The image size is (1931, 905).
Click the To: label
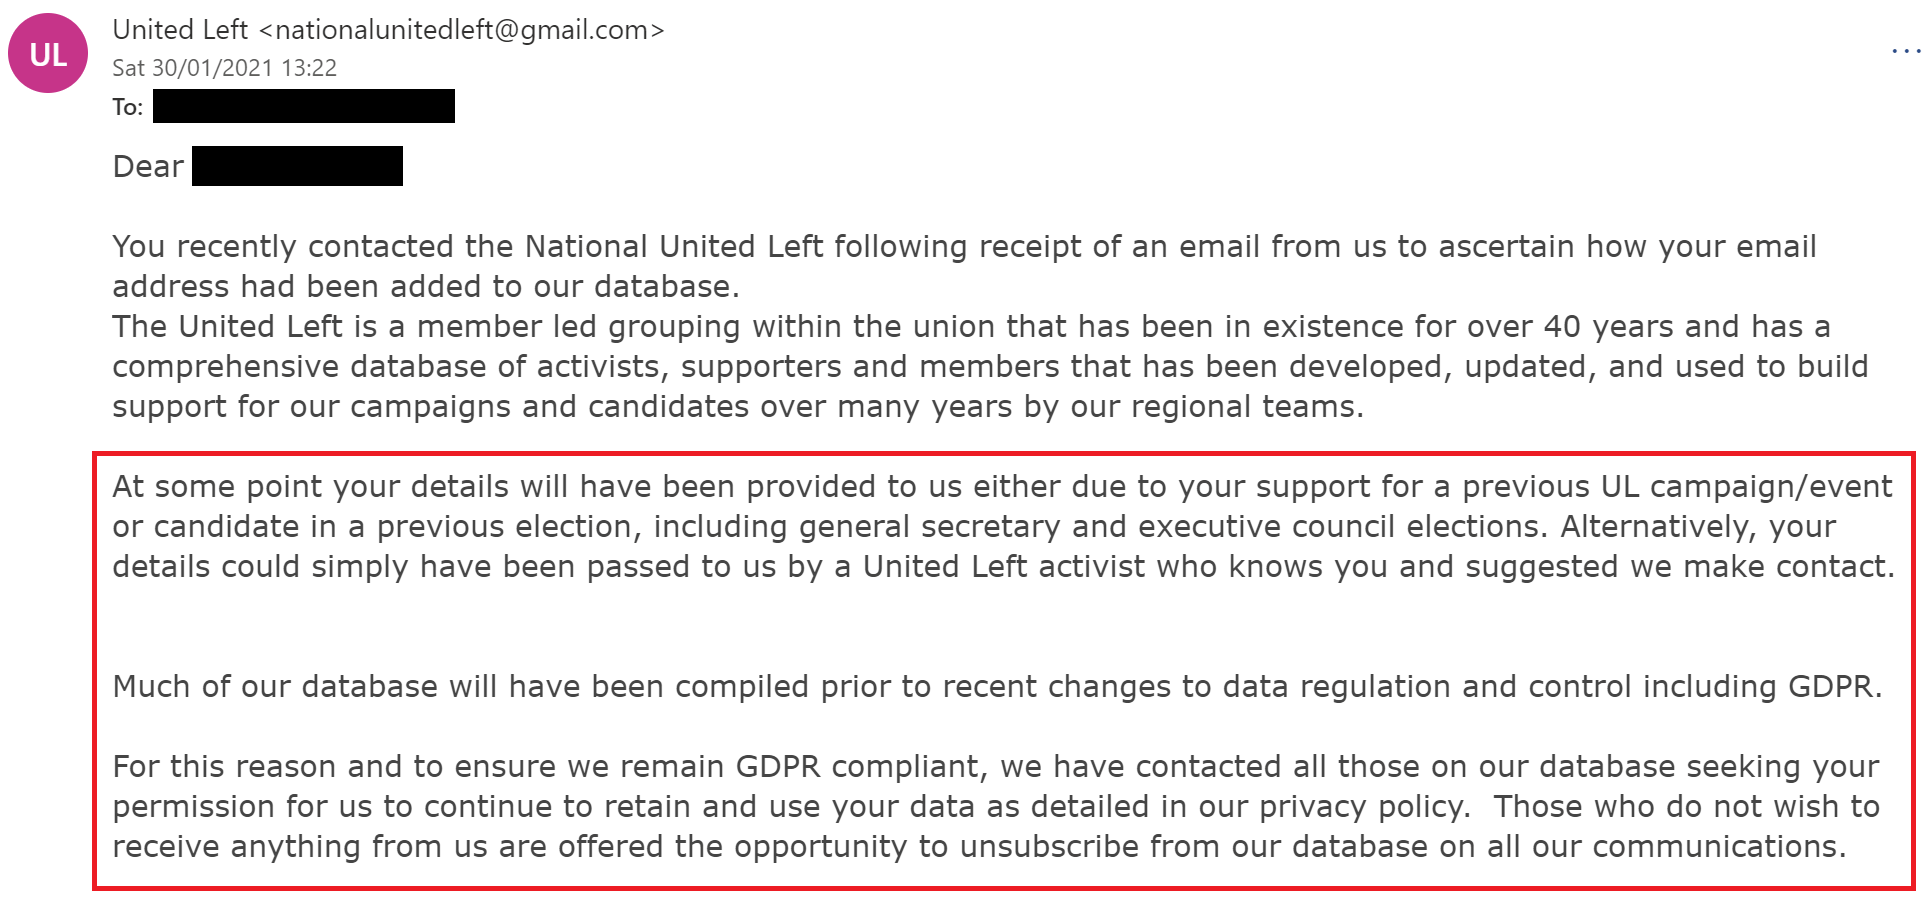point(127,107)
